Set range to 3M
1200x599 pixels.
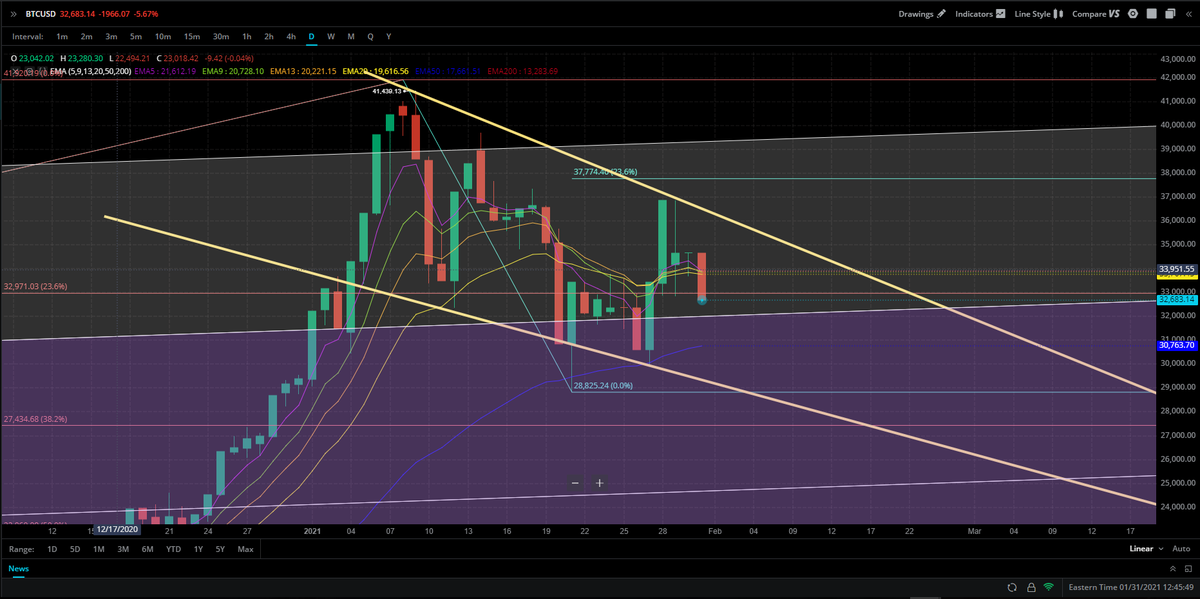(x=123, y=549)
